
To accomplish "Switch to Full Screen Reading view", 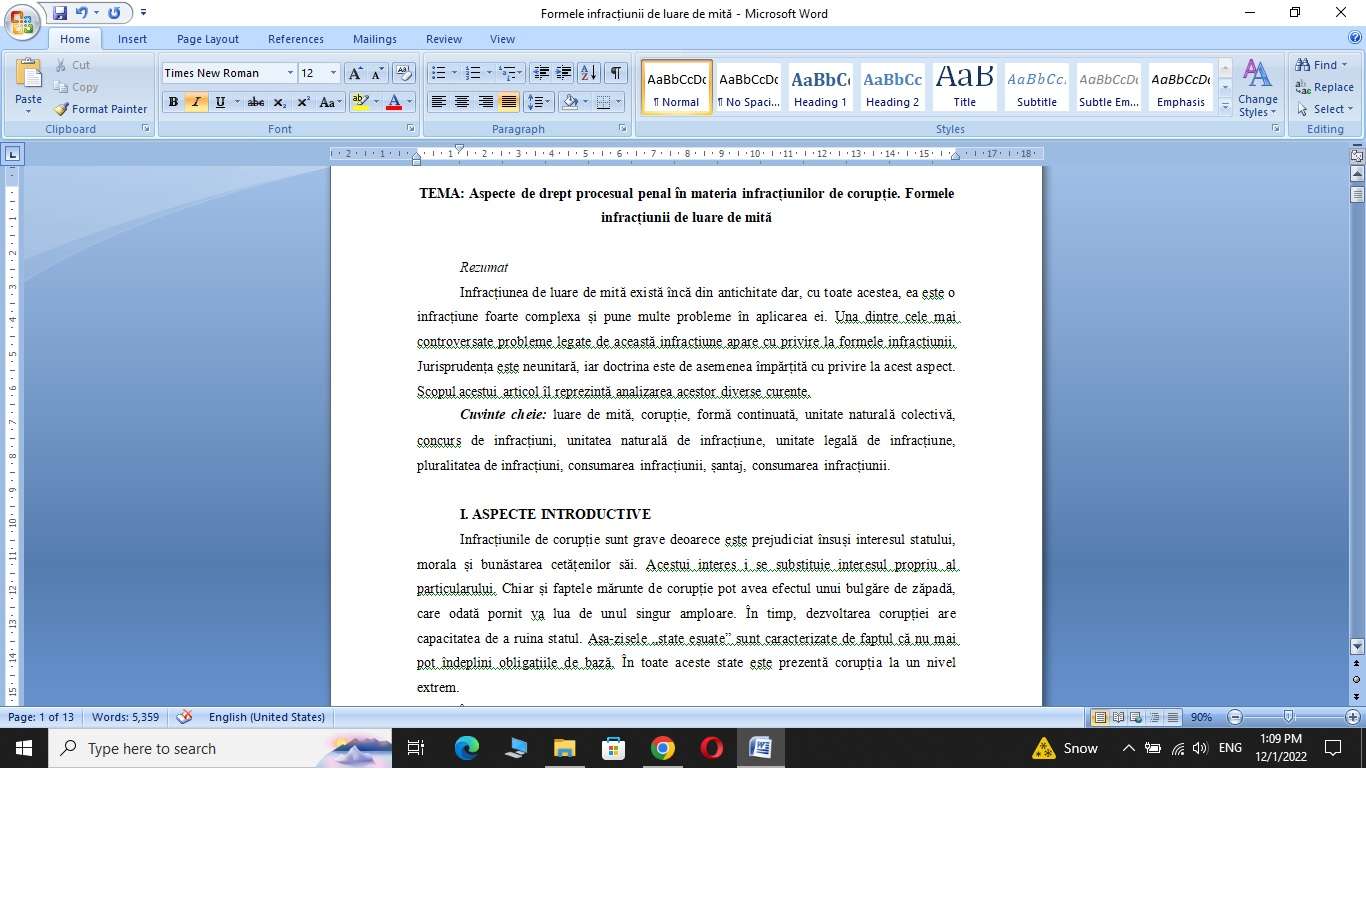I will click(x=1118, y=717).
